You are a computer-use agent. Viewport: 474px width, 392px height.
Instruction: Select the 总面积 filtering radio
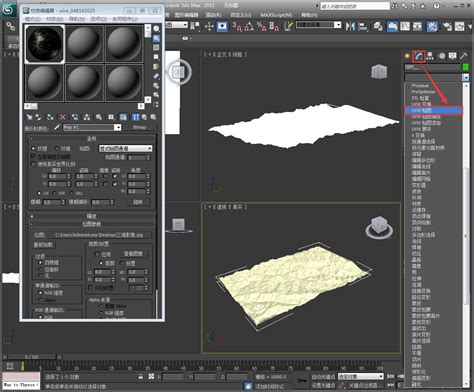coord(40,269)
